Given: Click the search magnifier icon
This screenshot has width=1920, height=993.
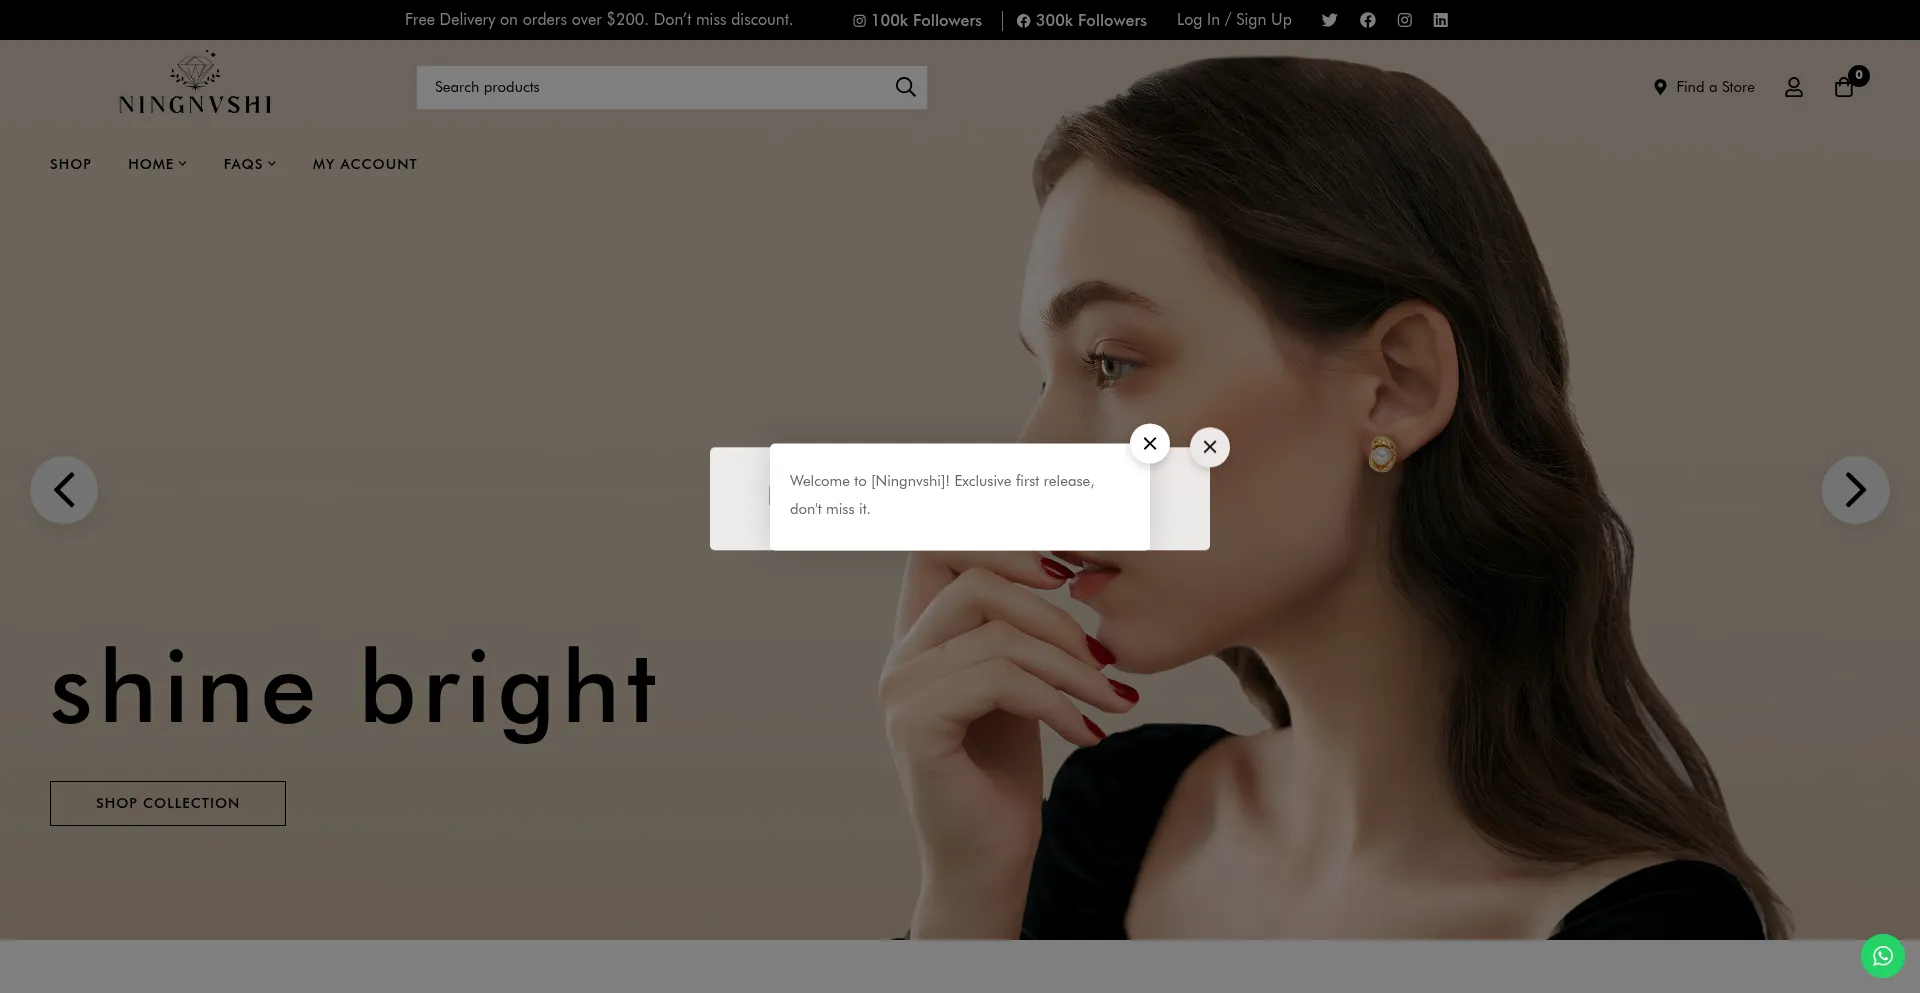Looking at the screenshot, I should 905,87.
